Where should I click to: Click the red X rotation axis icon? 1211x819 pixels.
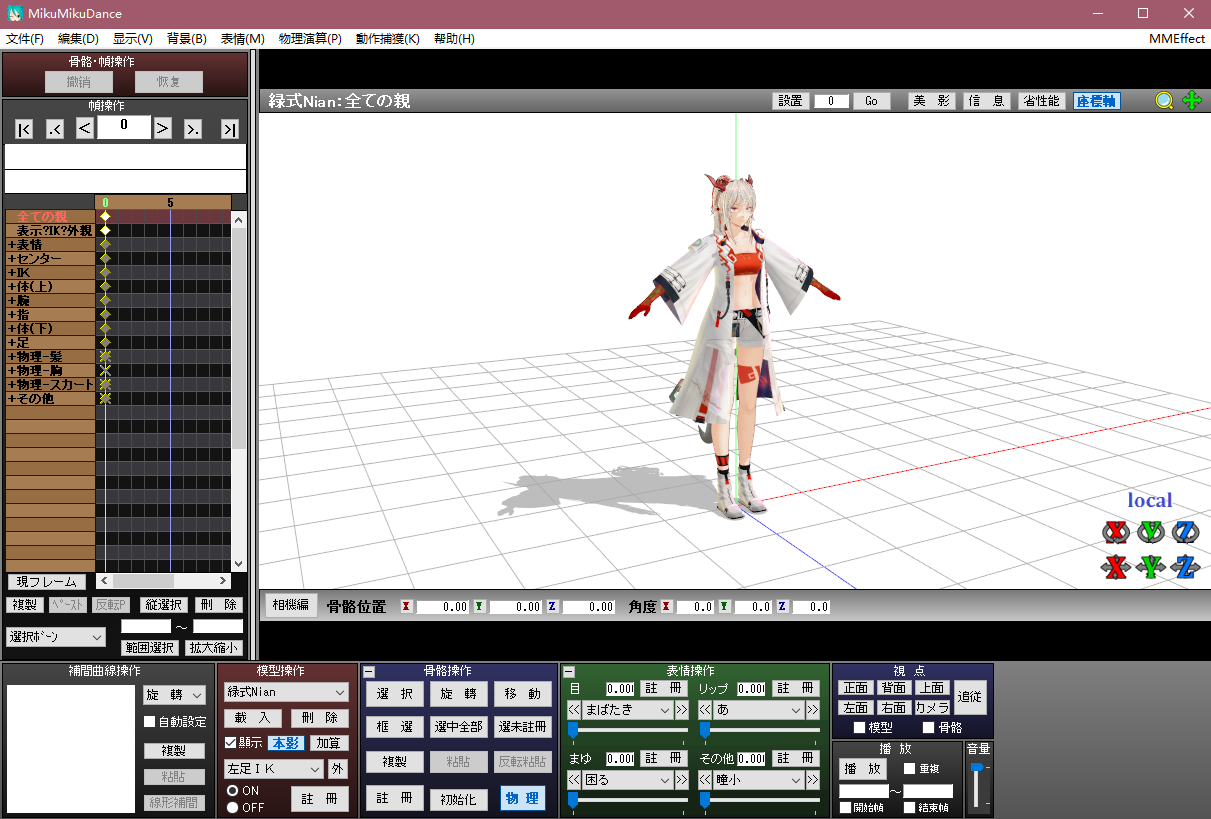1115,532
